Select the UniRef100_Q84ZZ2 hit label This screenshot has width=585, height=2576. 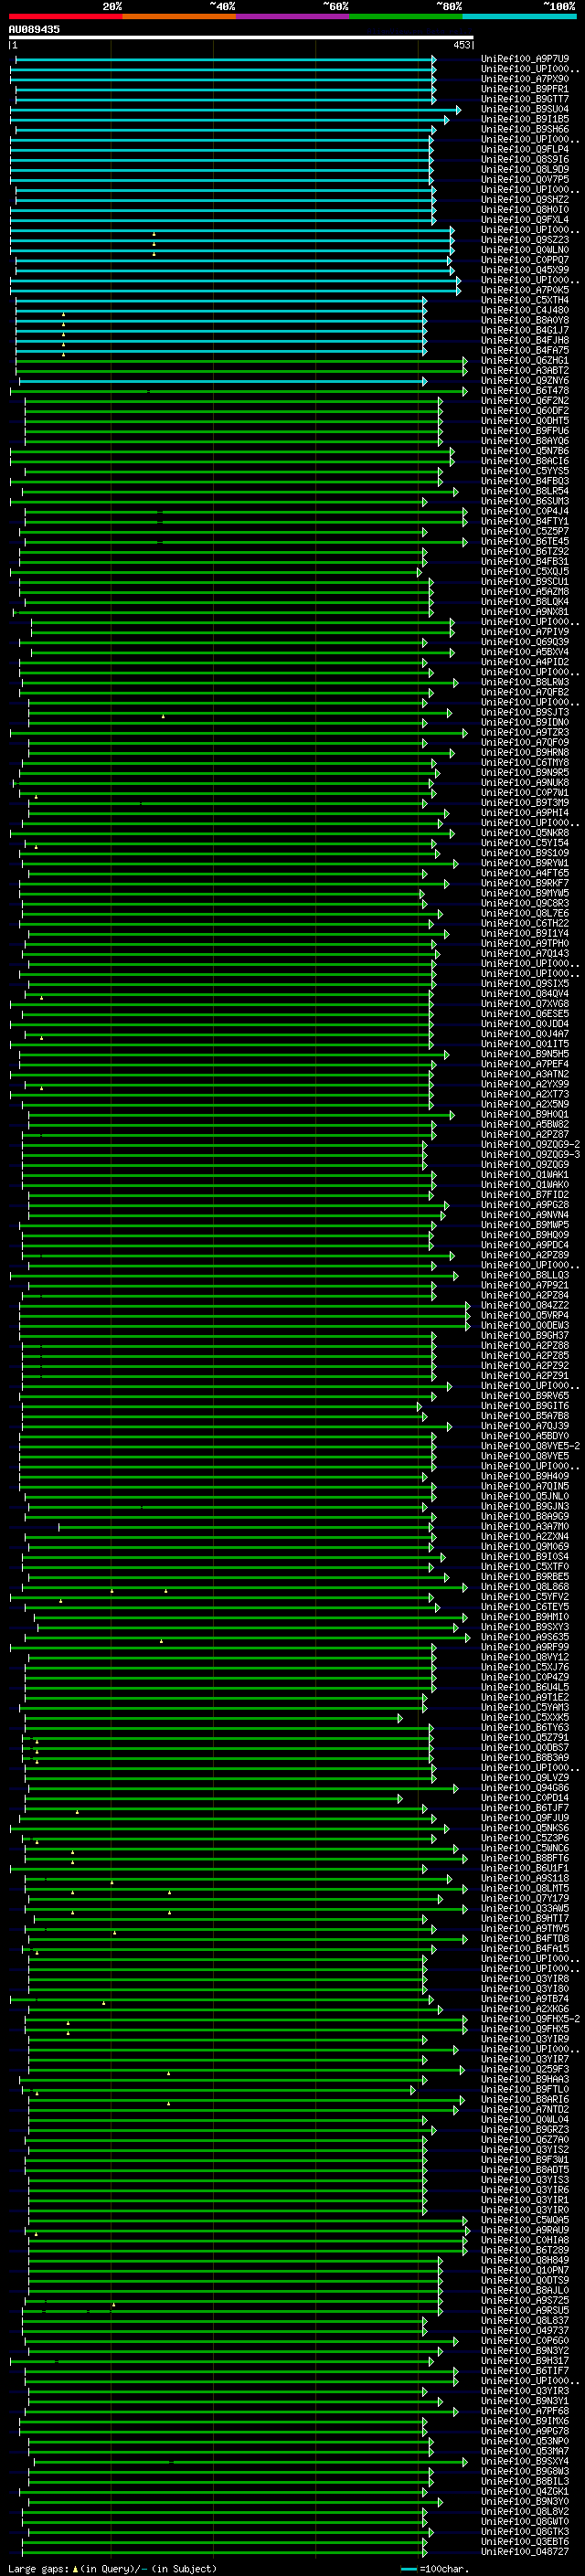(x=525, y=1305)
